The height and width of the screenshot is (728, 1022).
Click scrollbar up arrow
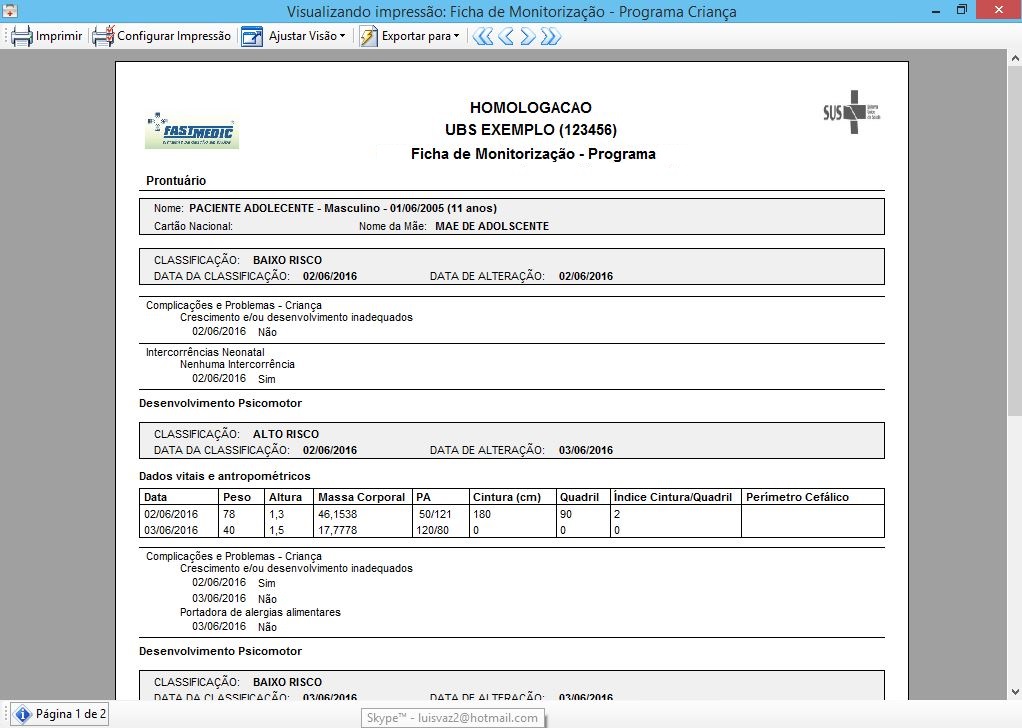(1015, 58)
